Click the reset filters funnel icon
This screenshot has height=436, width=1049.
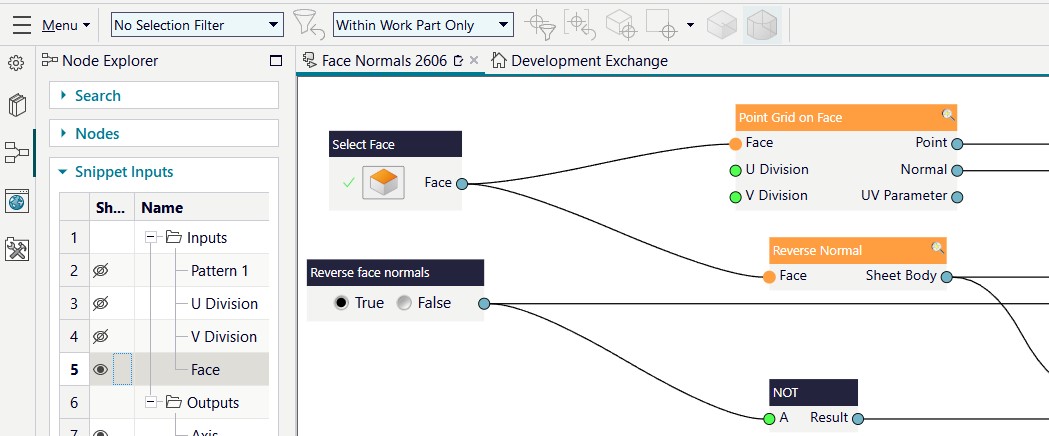(x=308, y=25)
